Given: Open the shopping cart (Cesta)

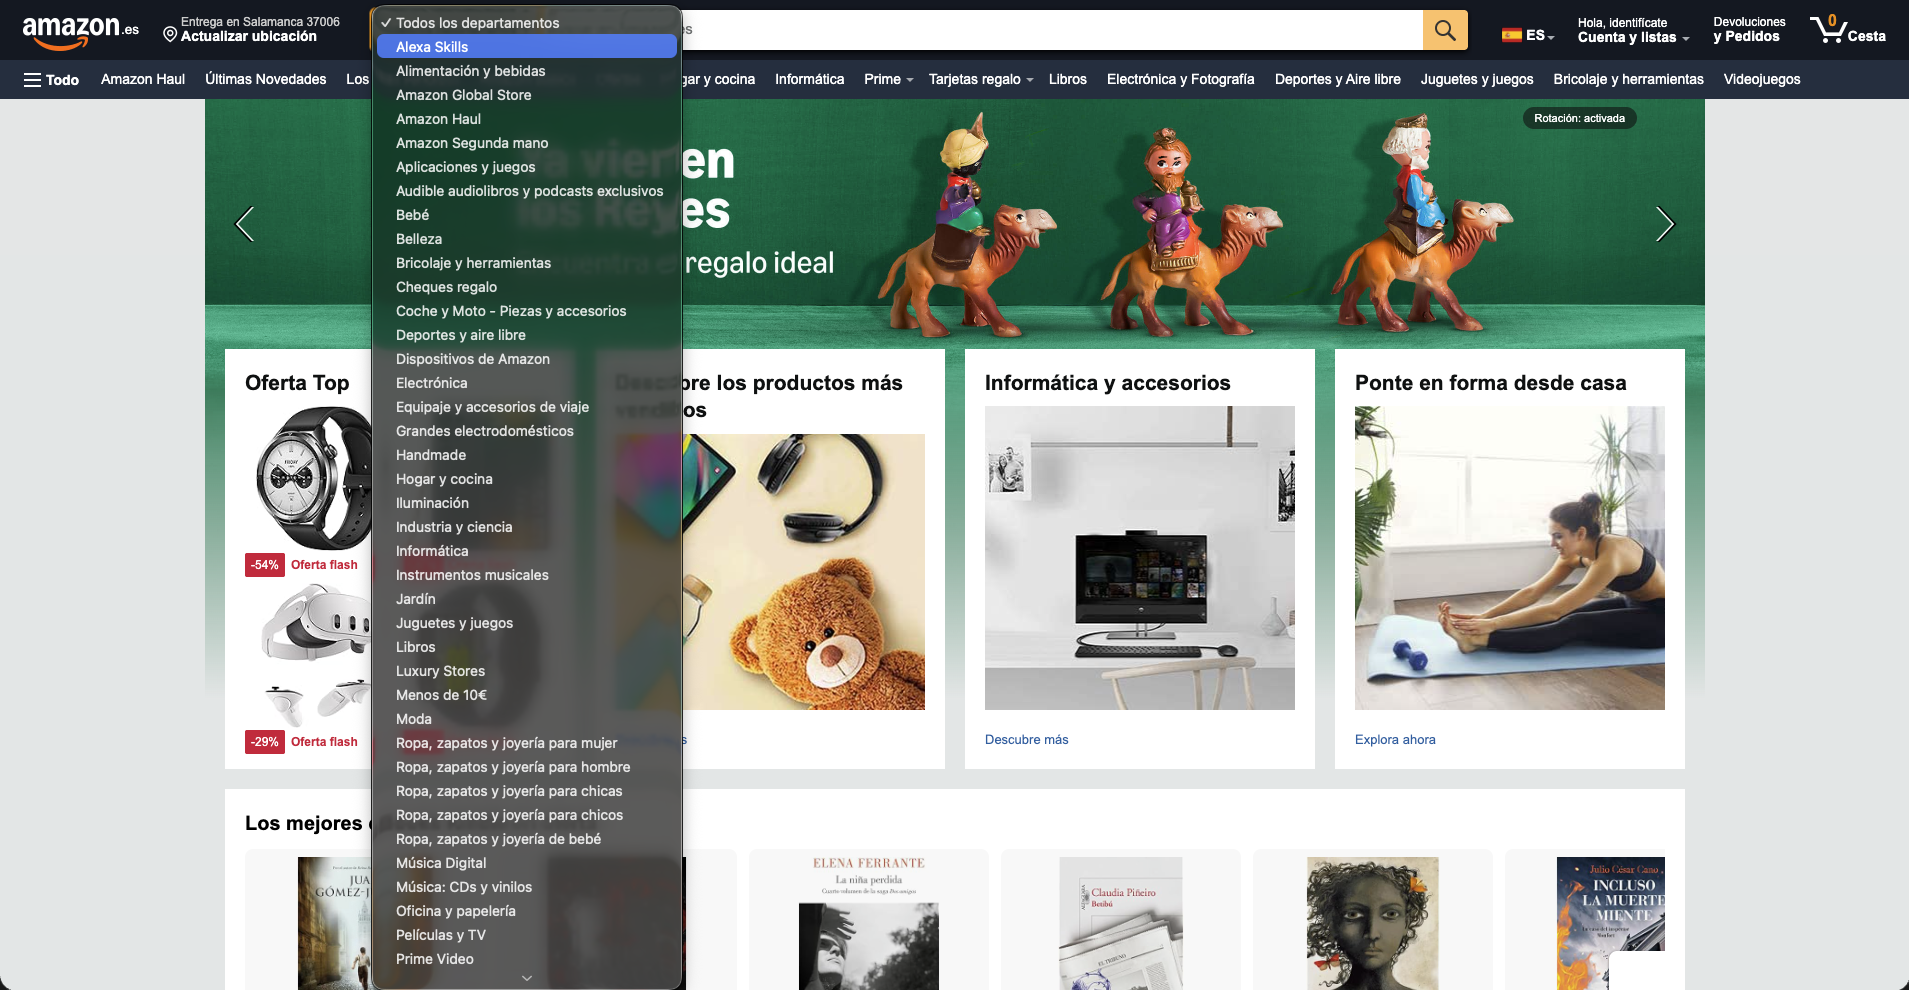Looking at the screenshot, I should tap(1847, 30).
